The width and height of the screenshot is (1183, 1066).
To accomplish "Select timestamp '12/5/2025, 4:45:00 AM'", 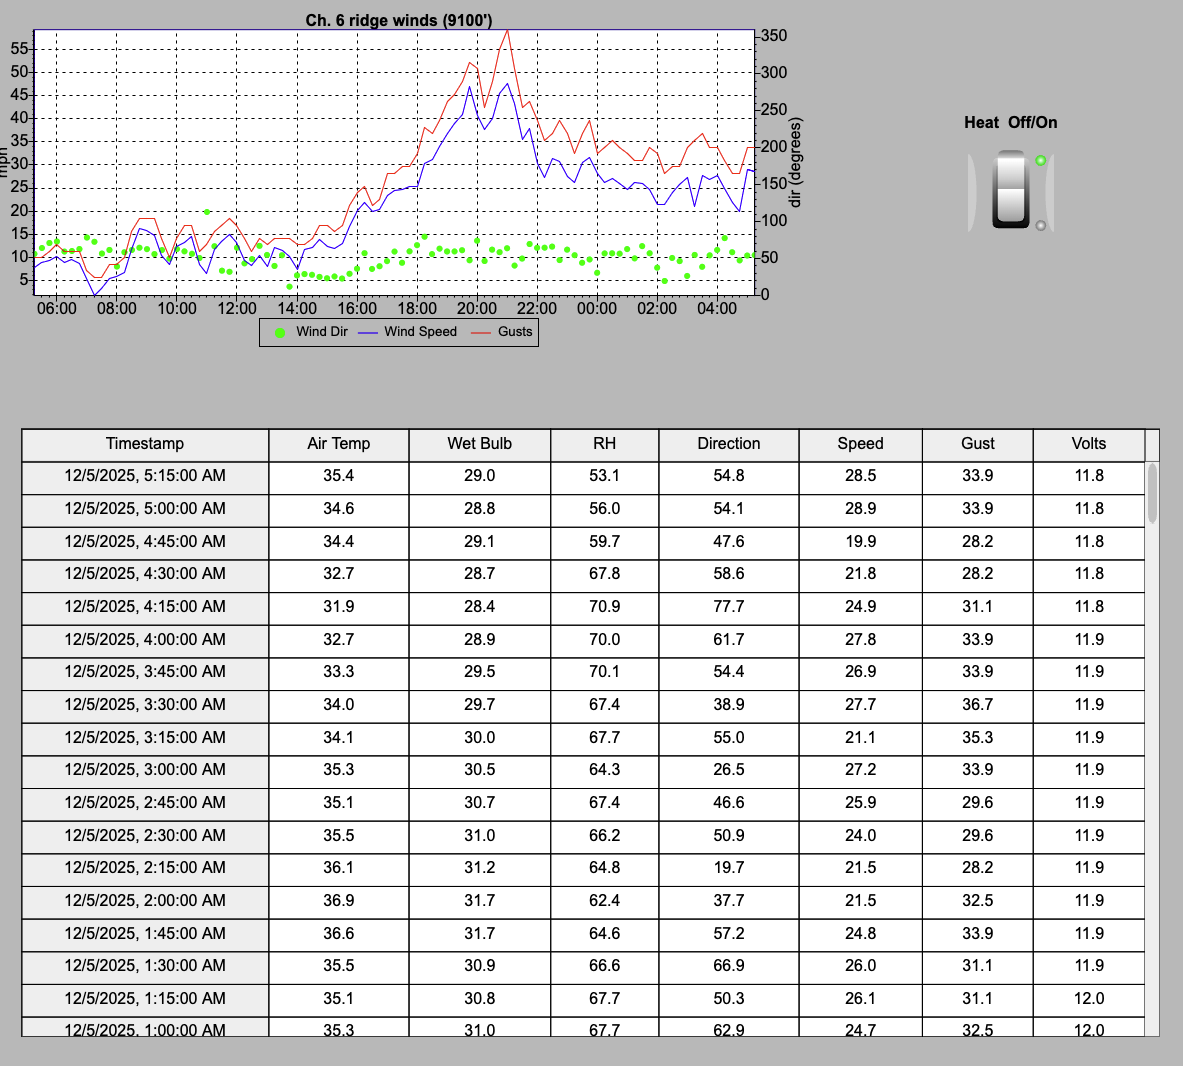I will coord(145,542).
